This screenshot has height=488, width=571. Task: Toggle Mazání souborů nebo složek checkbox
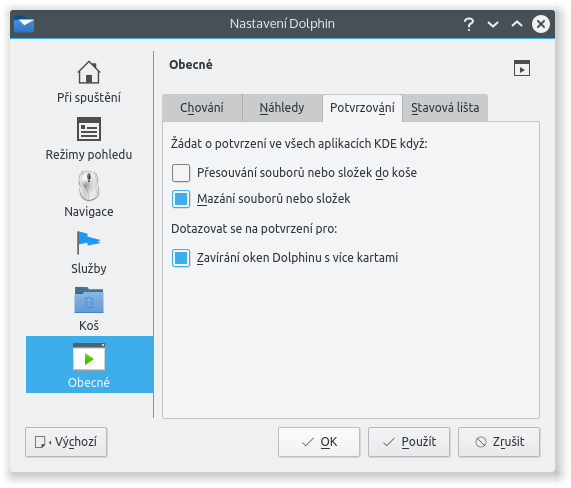(181, 199)
